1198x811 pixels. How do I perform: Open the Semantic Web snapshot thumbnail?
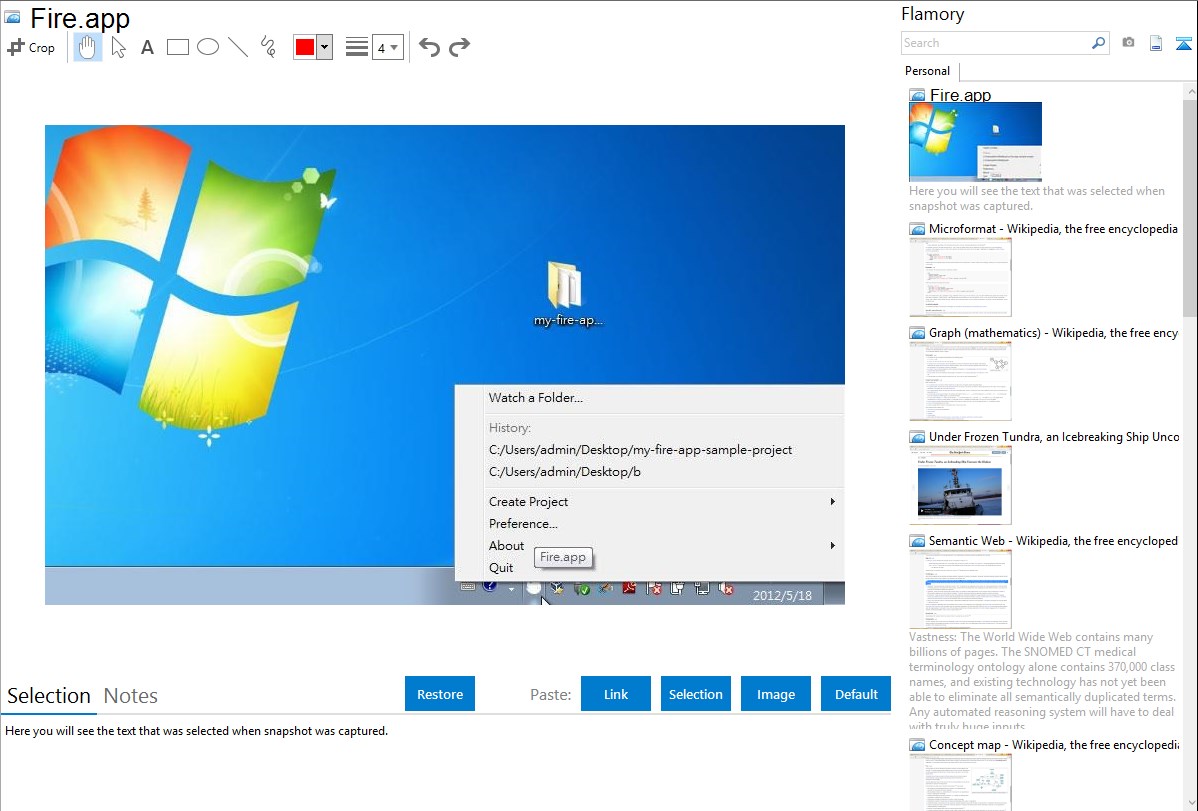[960, 589]
